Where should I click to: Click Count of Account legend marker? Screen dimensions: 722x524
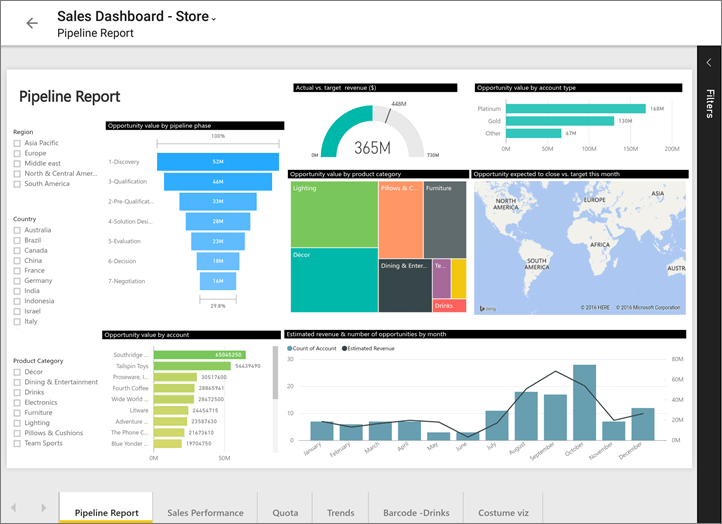pyautogui.click(x=290, y=348)
